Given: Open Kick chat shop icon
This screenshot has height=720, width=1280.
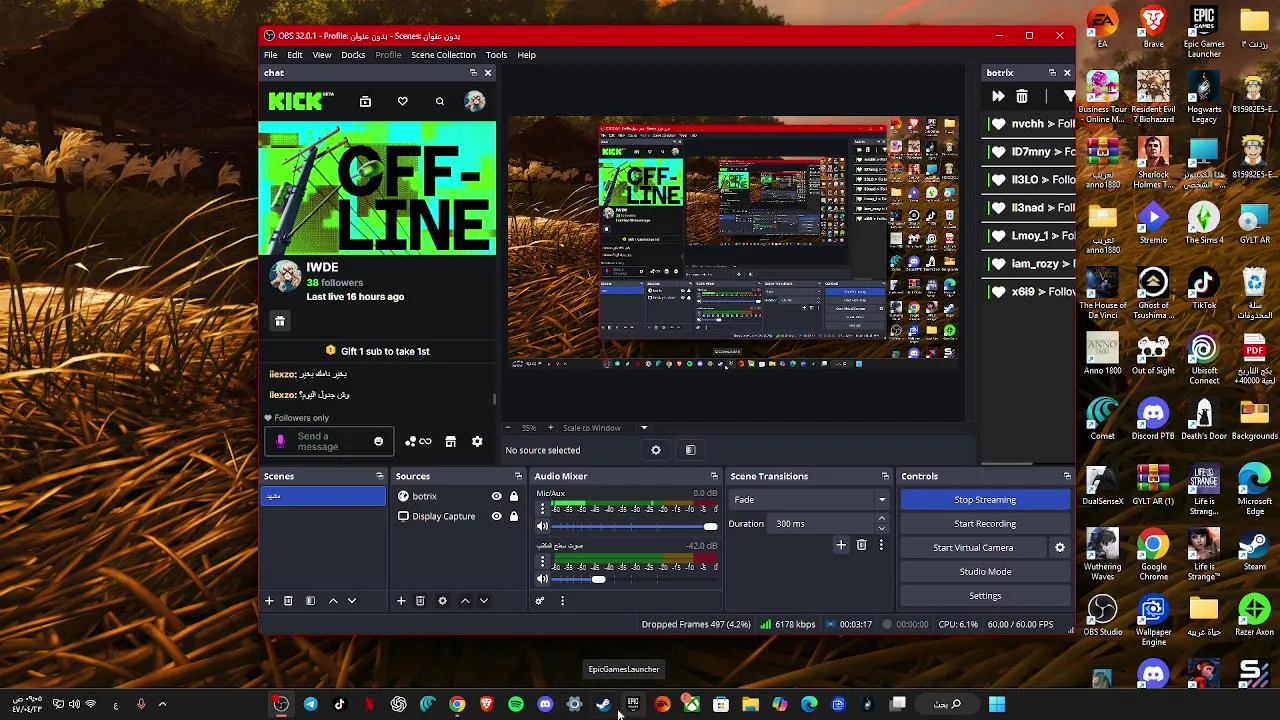Looking at the screenshot, I should 450,441.
